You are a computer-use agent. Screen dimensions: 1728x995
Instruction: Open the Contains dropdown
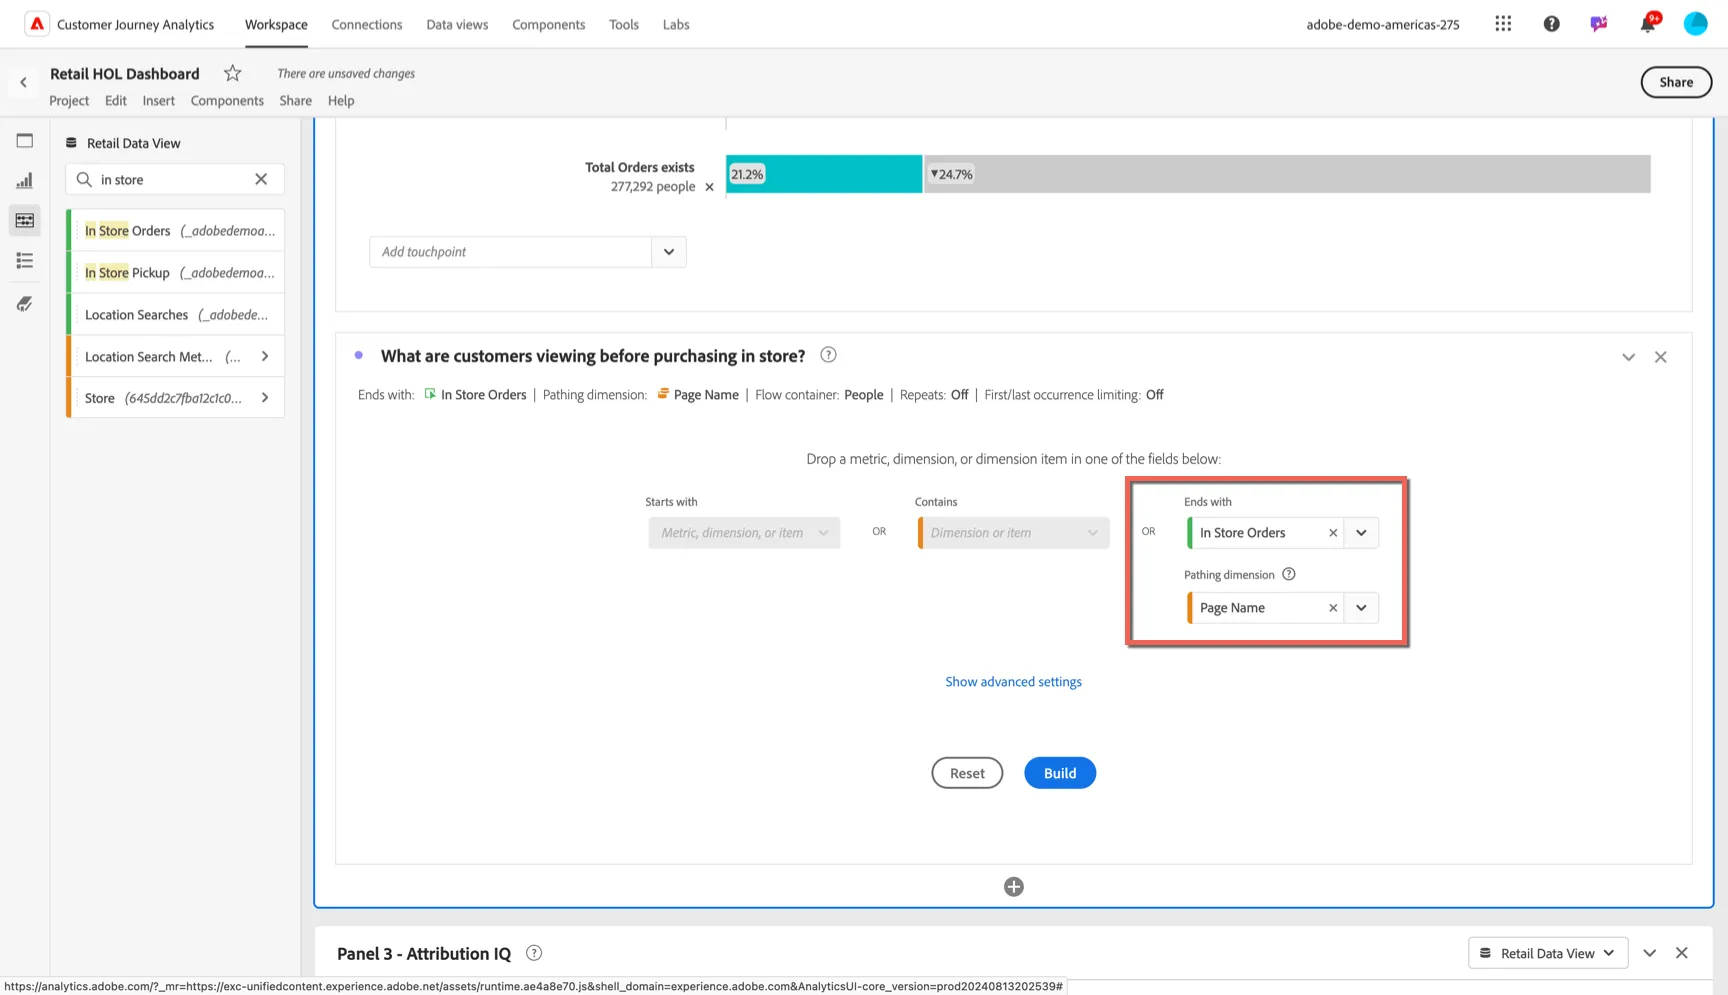(x=1014, y=533)
